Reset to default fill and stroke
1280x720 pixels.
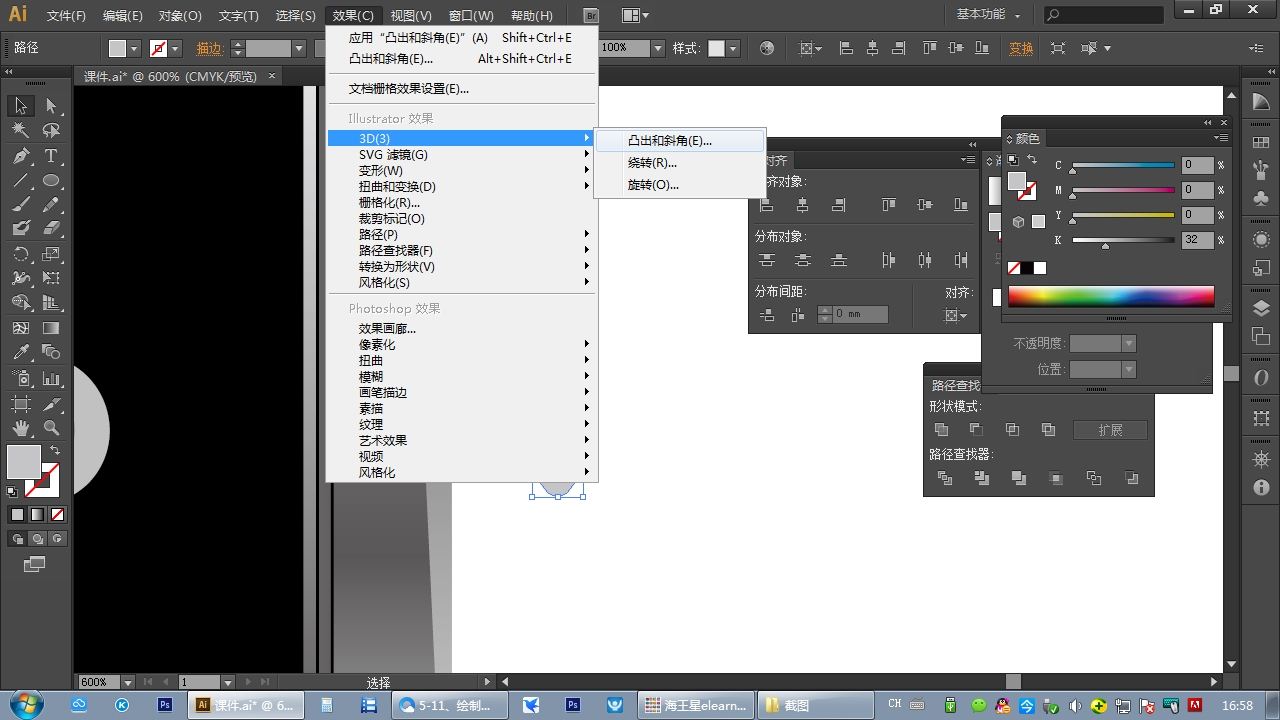pos(12,492)
